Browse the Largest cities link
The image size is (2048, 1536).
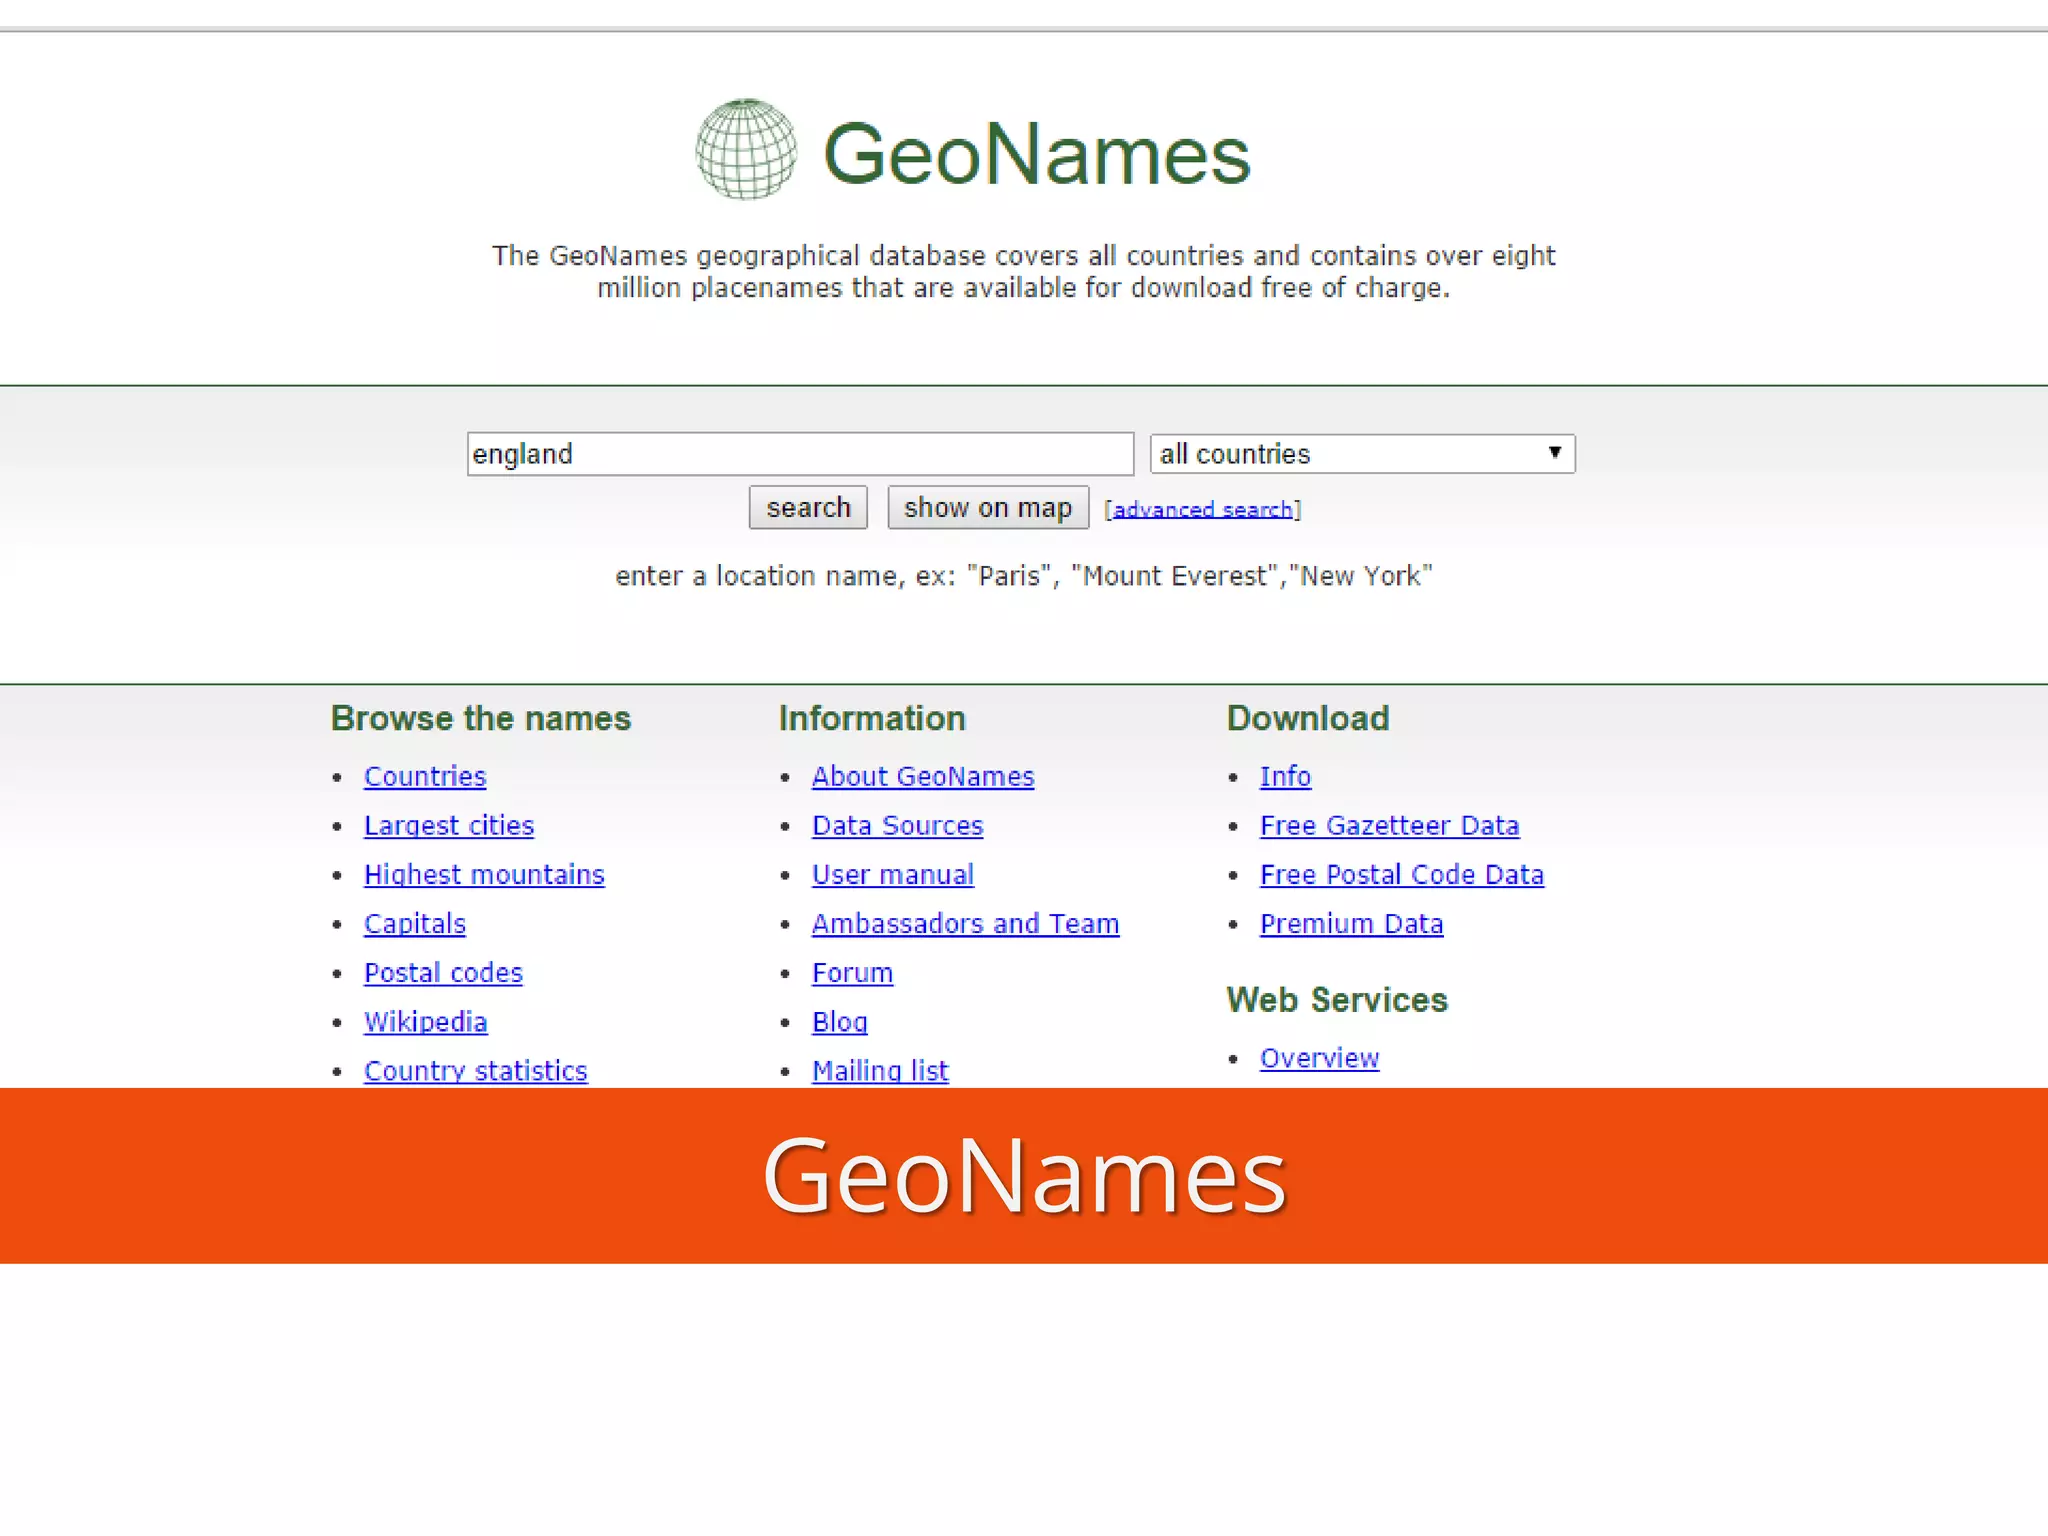(449, 826)
